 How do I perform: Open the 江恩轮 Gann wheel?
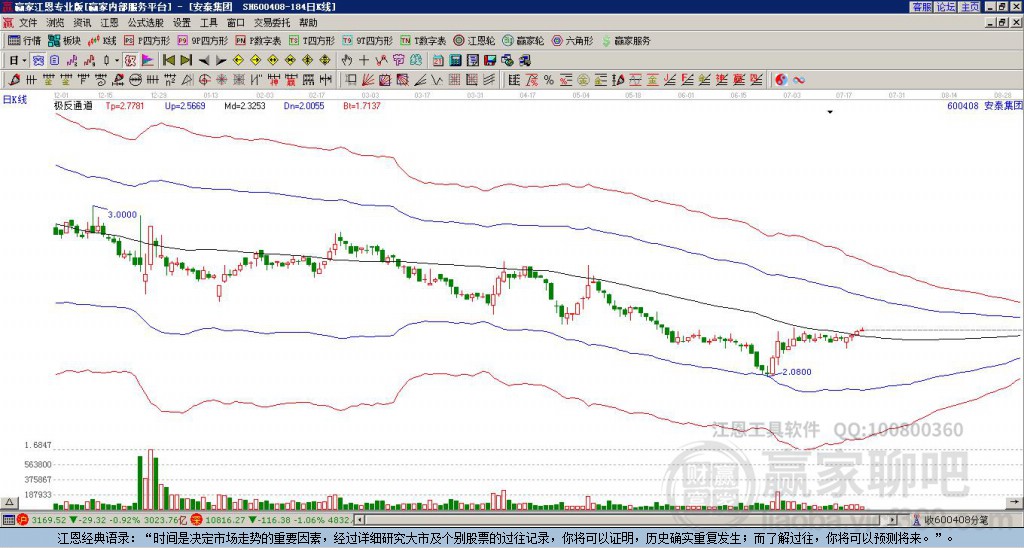coord(474,40)
